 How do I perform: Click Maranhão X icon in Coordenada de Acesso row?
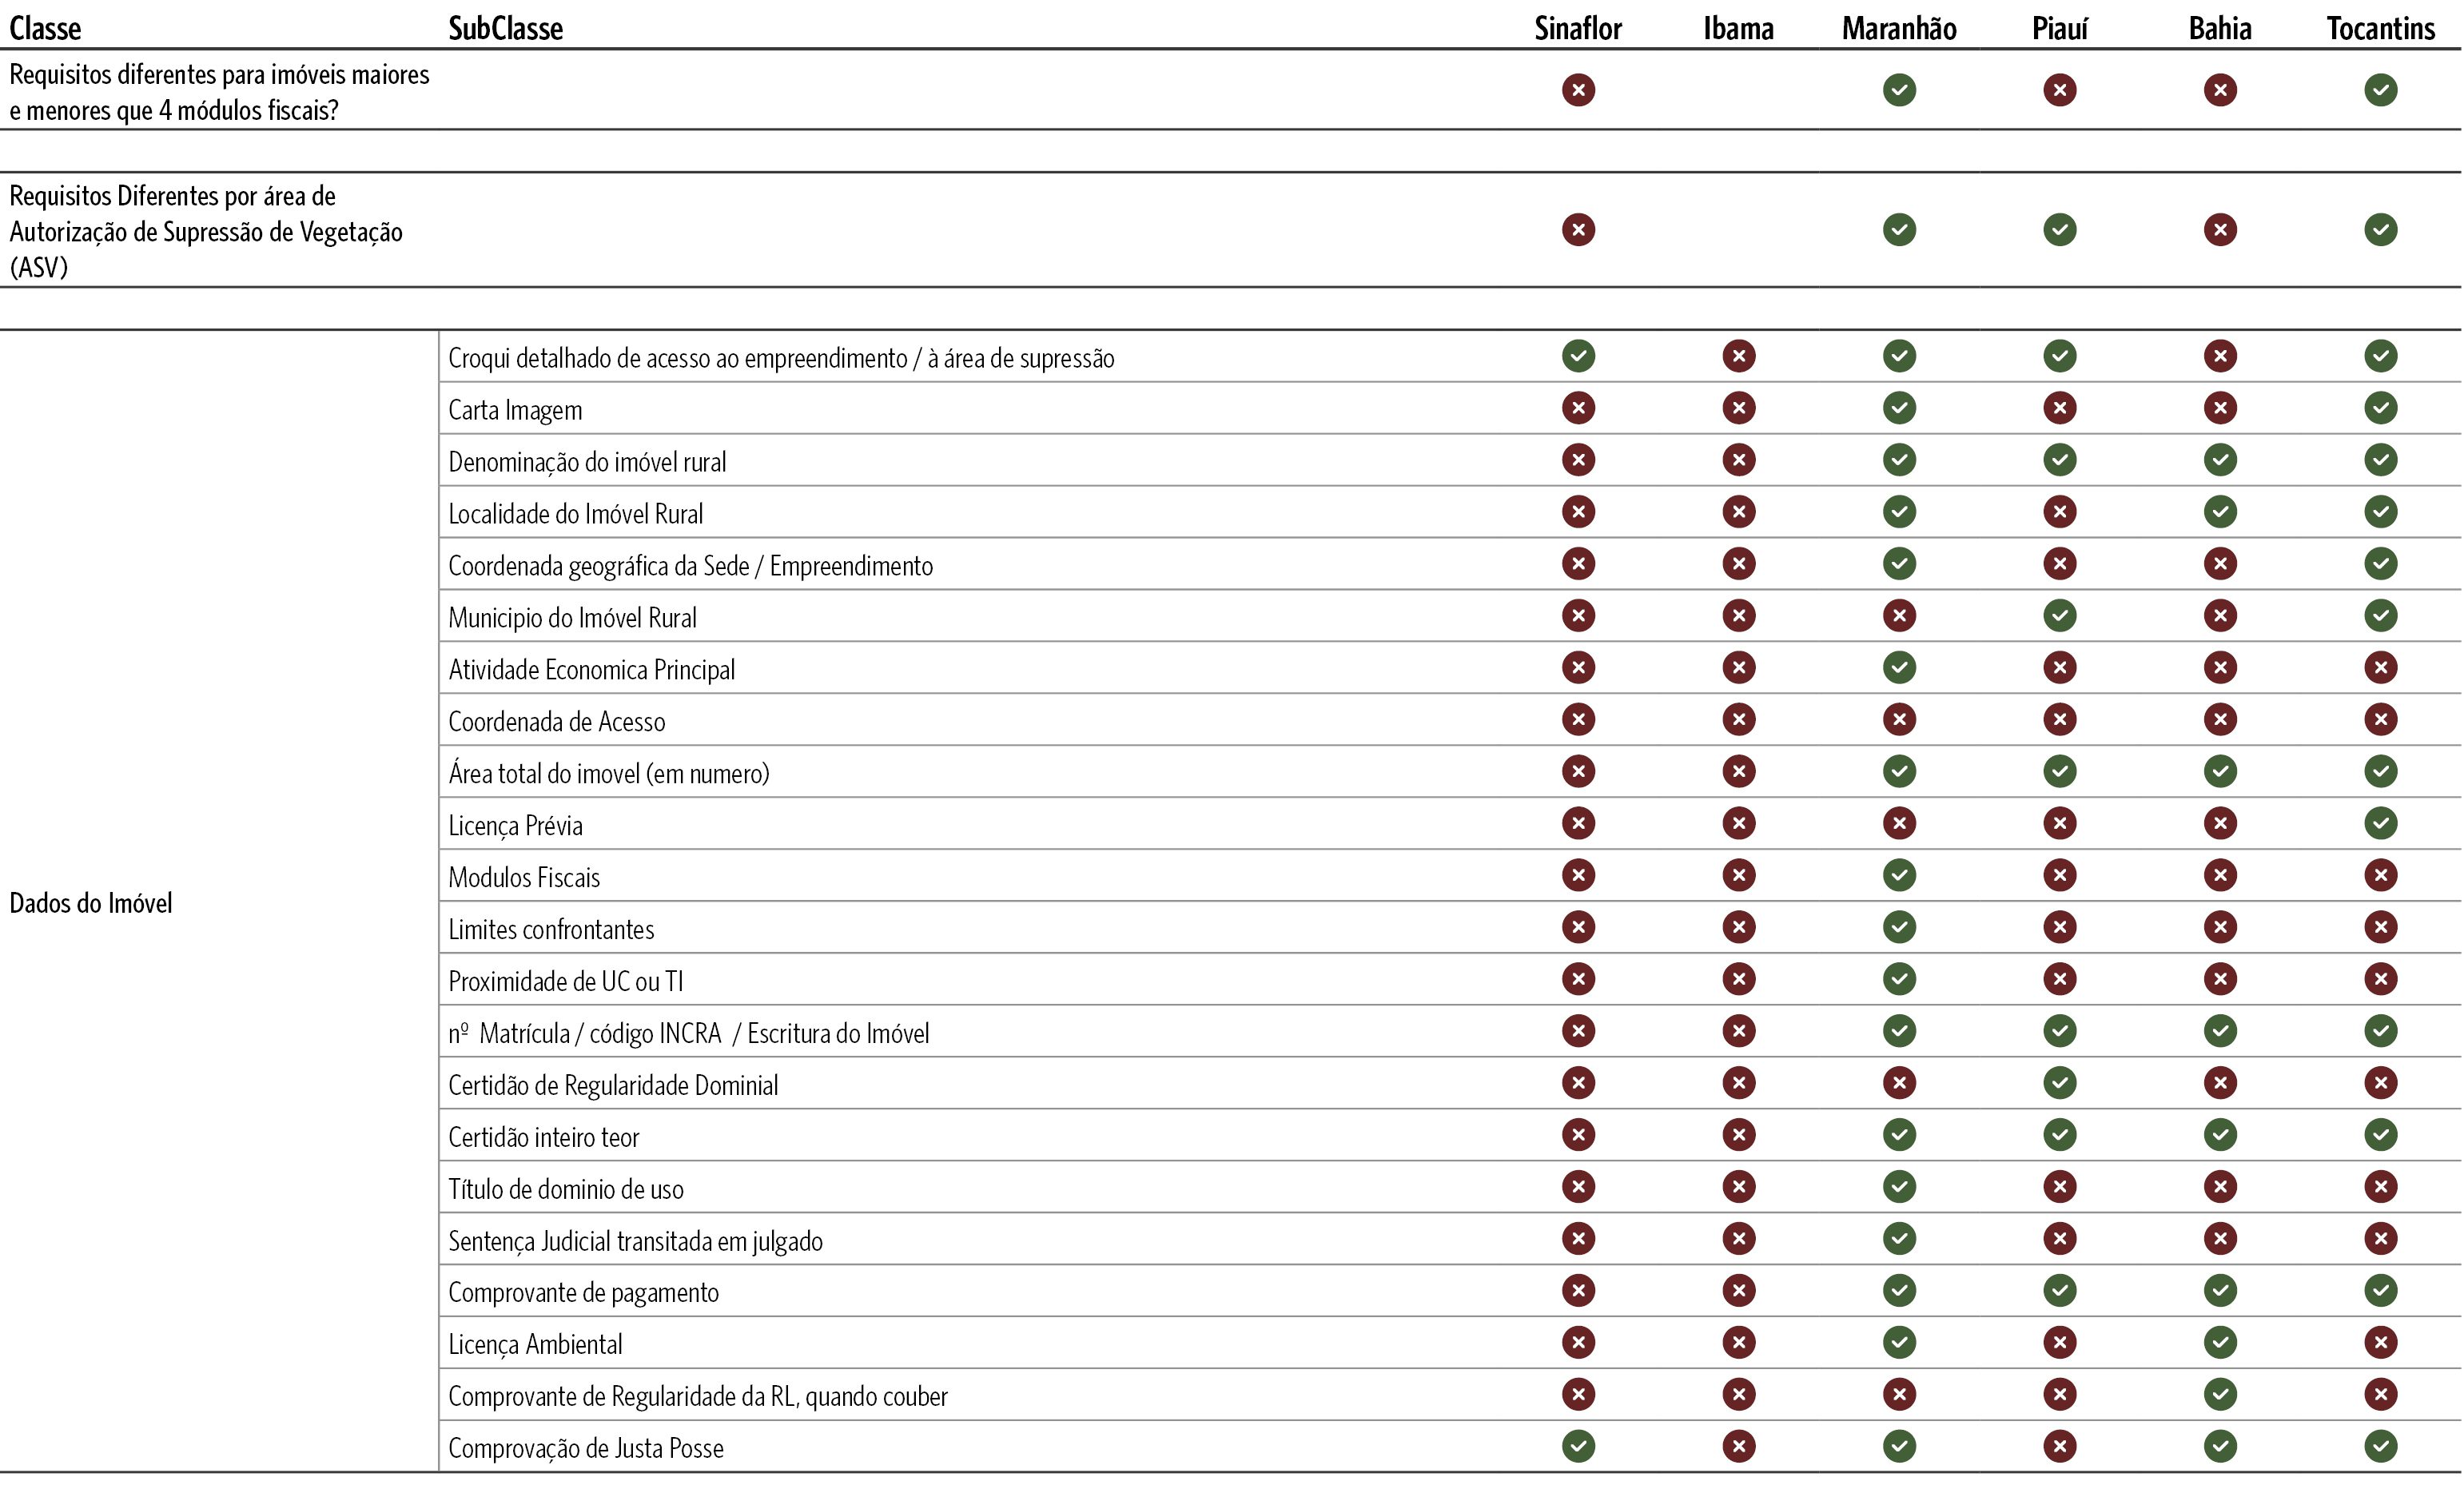pos(1899,719)
